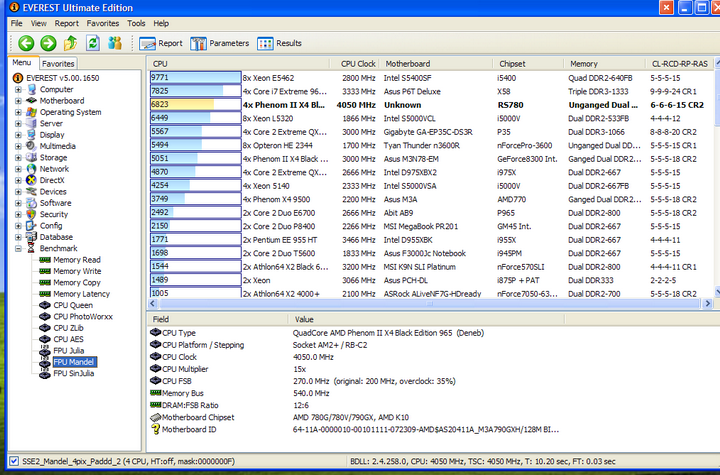Select the Multimedia tree icon
The width and height of the screenshot is (720, 475).
(31, 146)
